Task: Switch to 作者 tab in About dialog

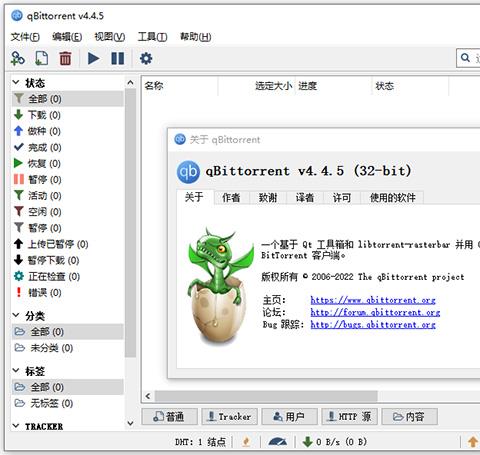Action: pos(231,198)
